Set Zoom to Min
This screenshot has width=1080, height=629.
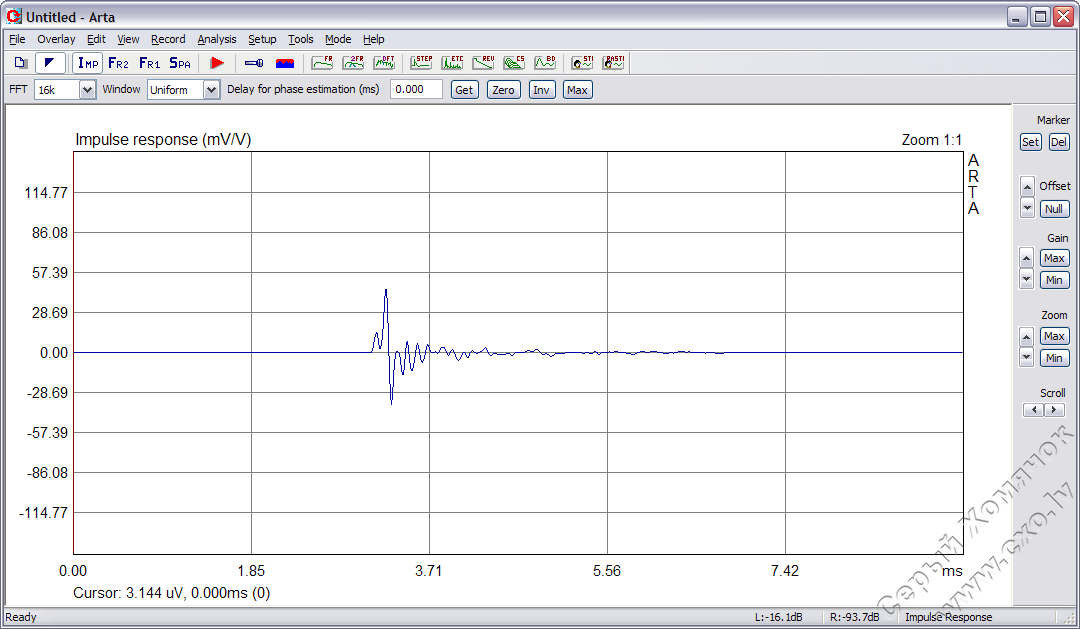point(1055,358)
